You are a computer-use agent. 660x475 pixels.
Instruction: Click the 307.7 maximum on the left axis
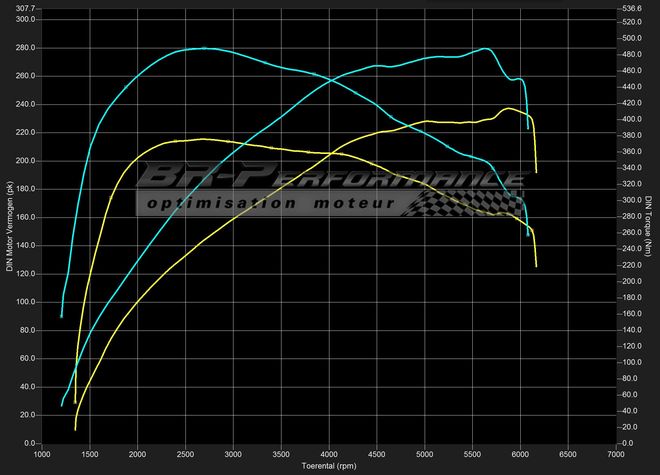[x=24, y=8]
